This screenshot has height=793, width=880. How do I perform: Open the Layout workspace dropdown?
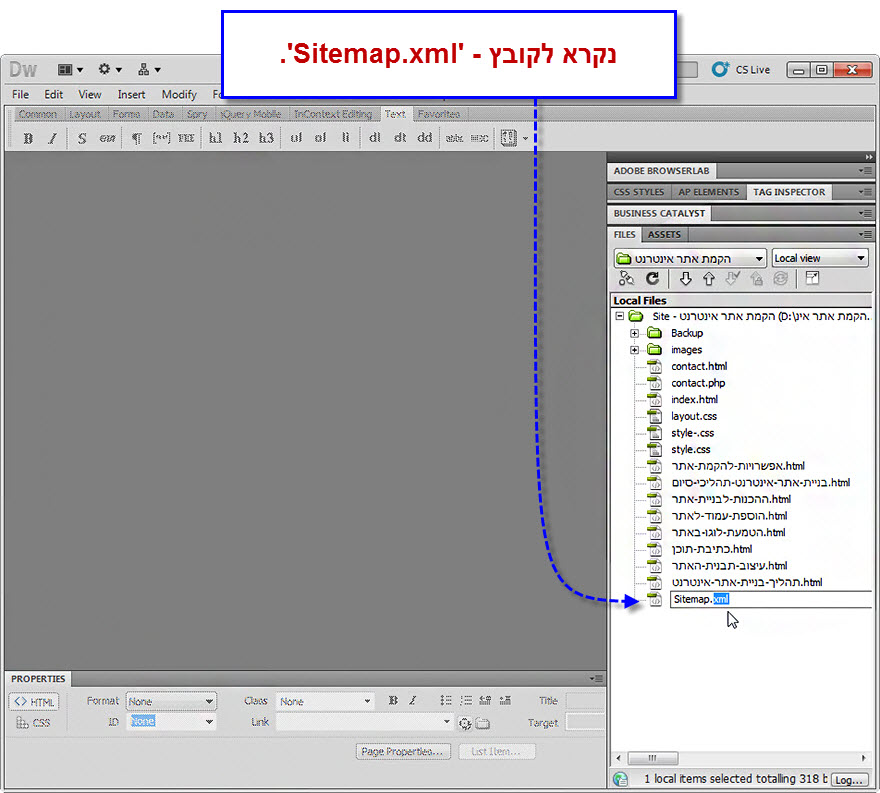[x=71, y=70]
